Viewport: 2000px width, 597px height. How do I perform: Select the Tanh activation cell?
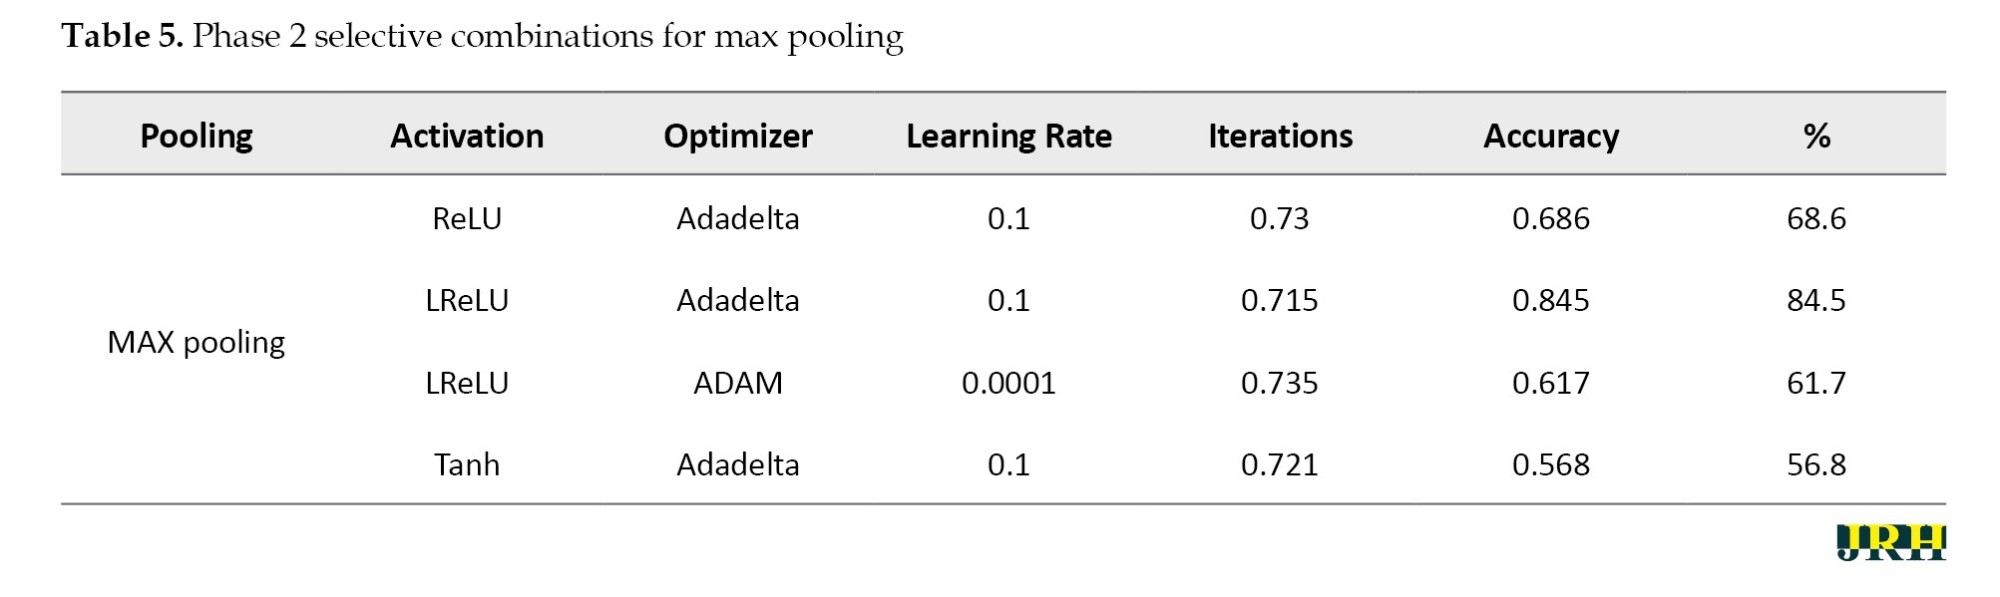467,465
